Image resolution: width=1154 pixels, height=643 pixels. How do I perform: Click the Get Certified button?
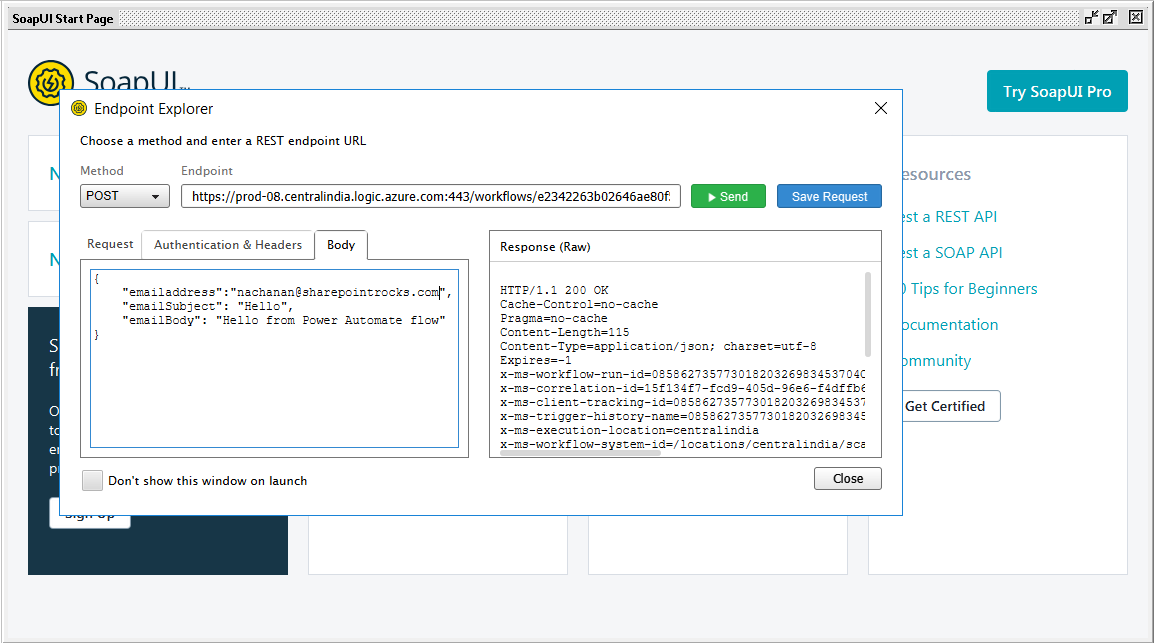[951, 406]
